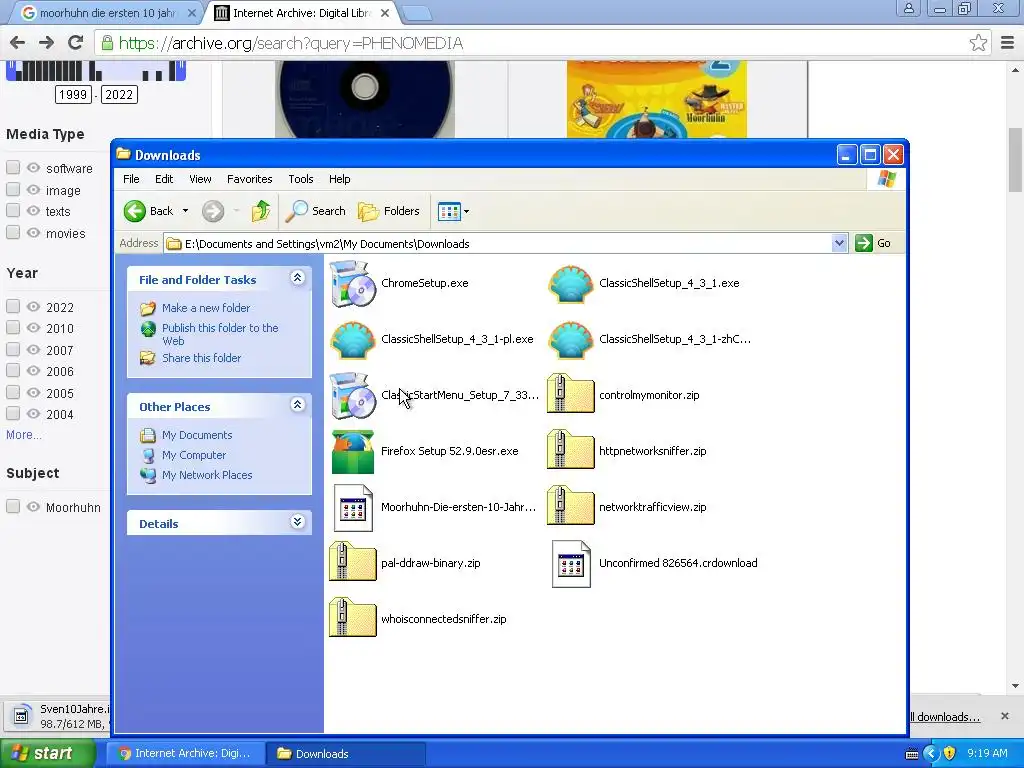Click the security shield tray icon
This screenshot has height=768, width=1024.
(x=949, y=753)
